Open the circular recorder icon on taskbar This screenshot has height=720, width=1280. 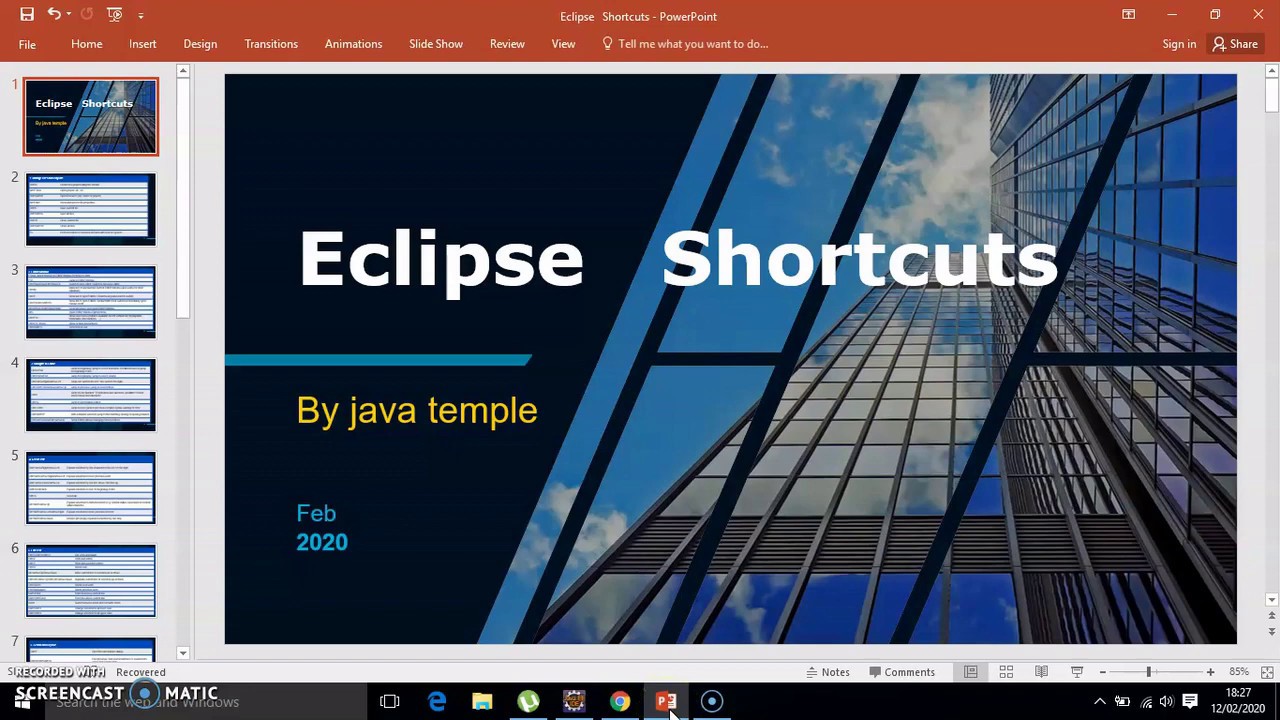click(x=712, y=702)
